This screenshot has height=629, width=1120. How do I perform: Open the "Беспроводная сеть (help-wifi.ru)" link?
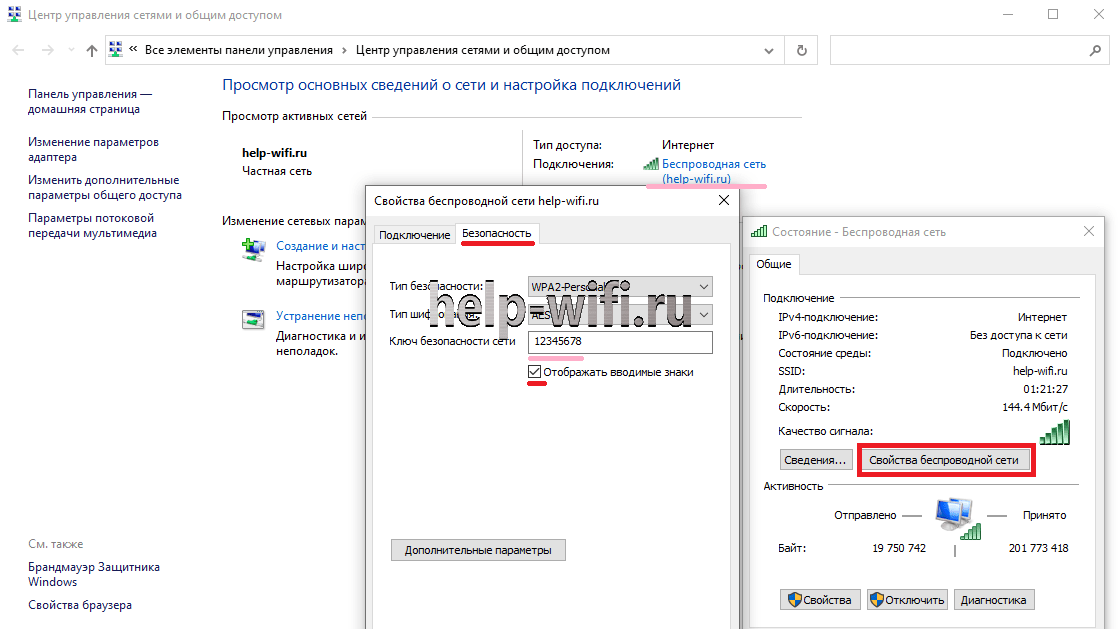pyautogui.click(x=713, y=171)
